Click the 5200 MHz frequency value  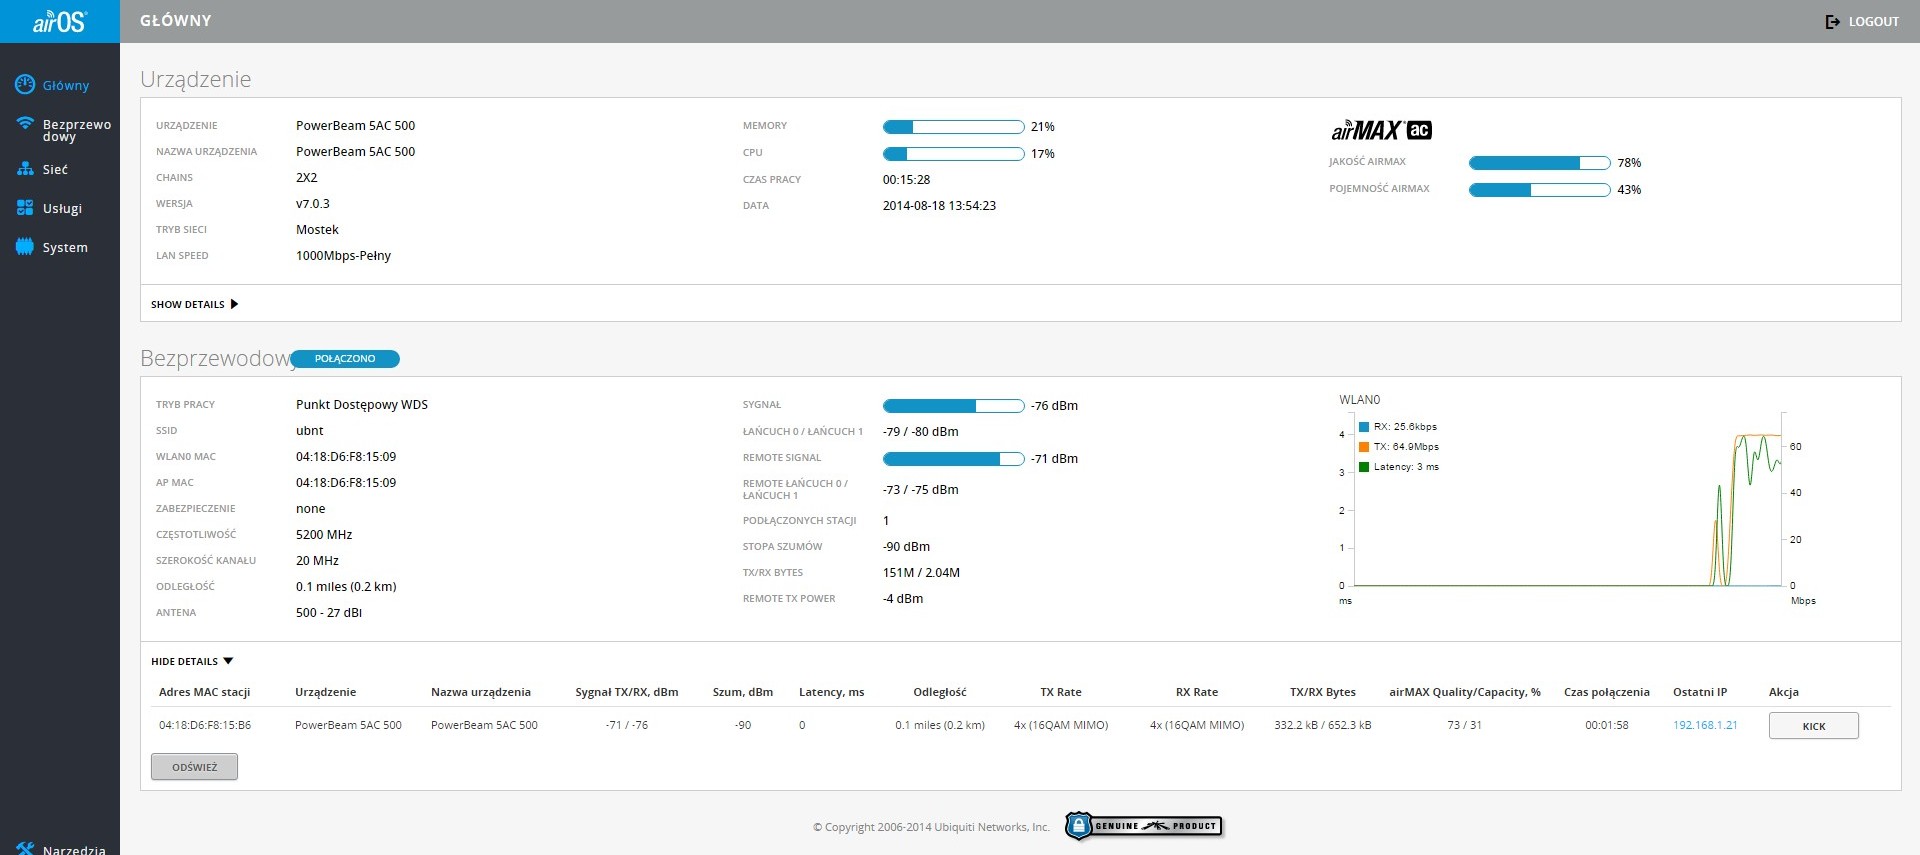click(x=324, y=535)
